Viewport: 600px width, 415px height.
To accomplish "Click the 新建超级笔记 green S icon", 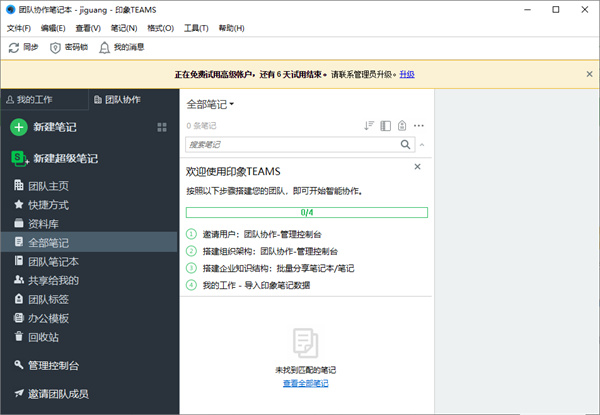I will pos(18,158).
